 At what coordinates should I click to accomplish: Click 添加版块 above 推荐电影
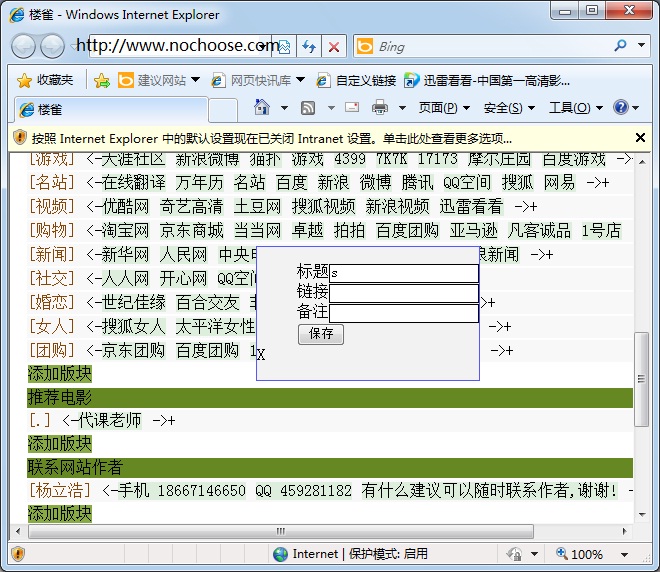click(60, 374)
